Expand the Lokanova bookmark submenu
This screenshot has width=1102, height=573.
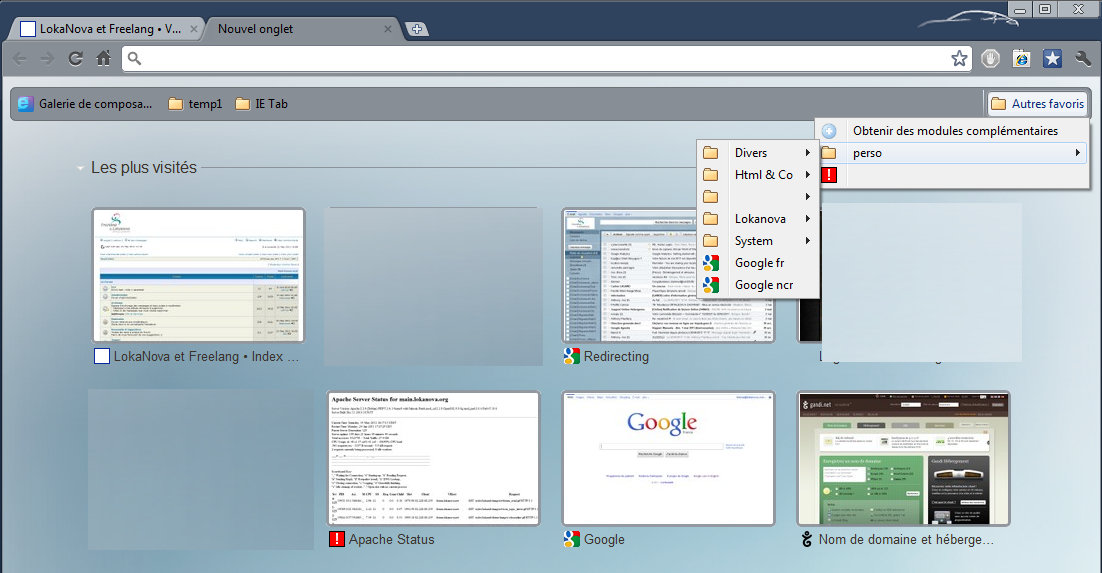758,219
